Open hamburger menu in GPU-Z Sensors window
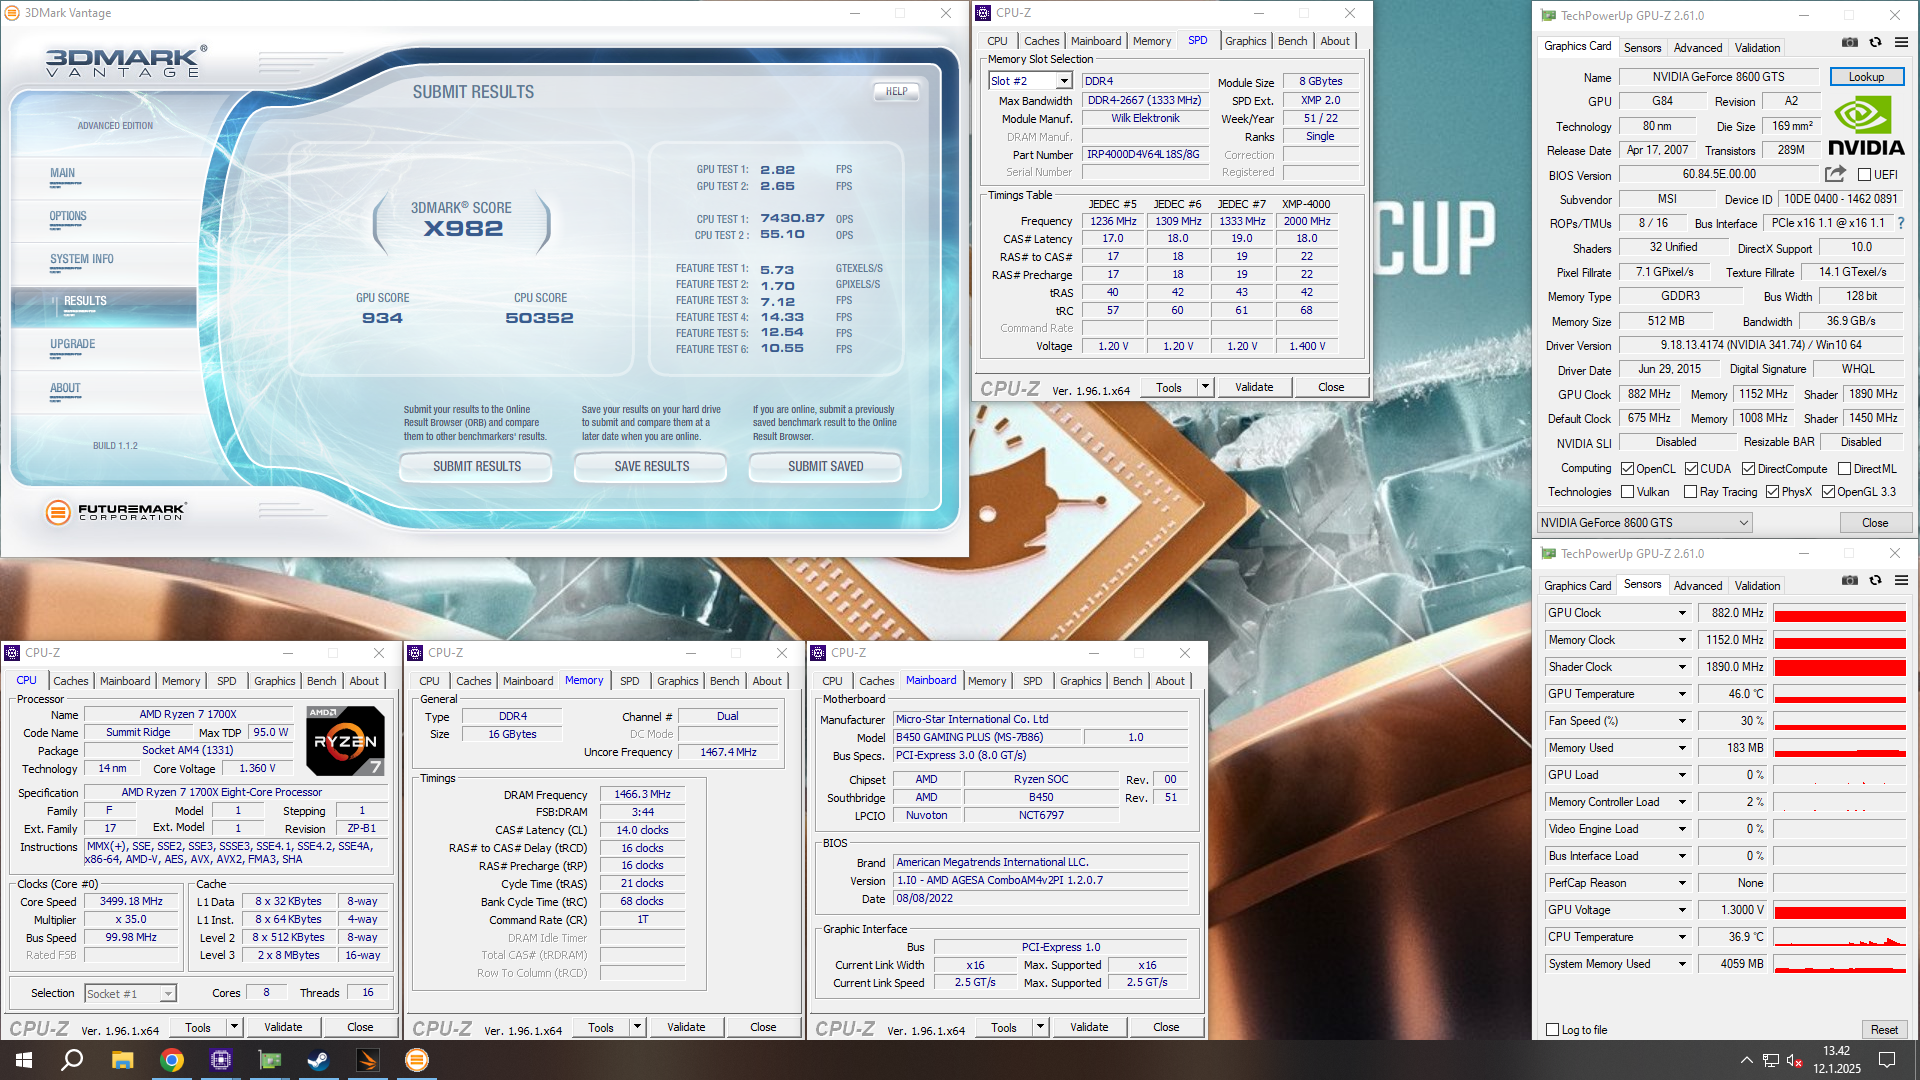This screenshot has height=1080, width=1920. (x=1901, y=581)
